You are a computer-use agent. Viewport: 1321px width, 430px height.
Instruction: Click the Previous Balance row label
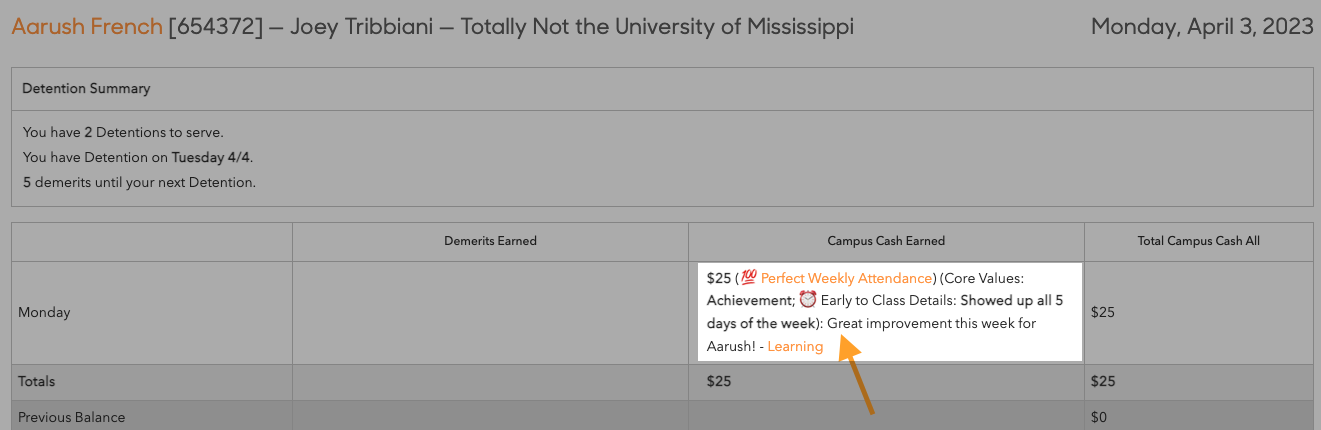72,417
